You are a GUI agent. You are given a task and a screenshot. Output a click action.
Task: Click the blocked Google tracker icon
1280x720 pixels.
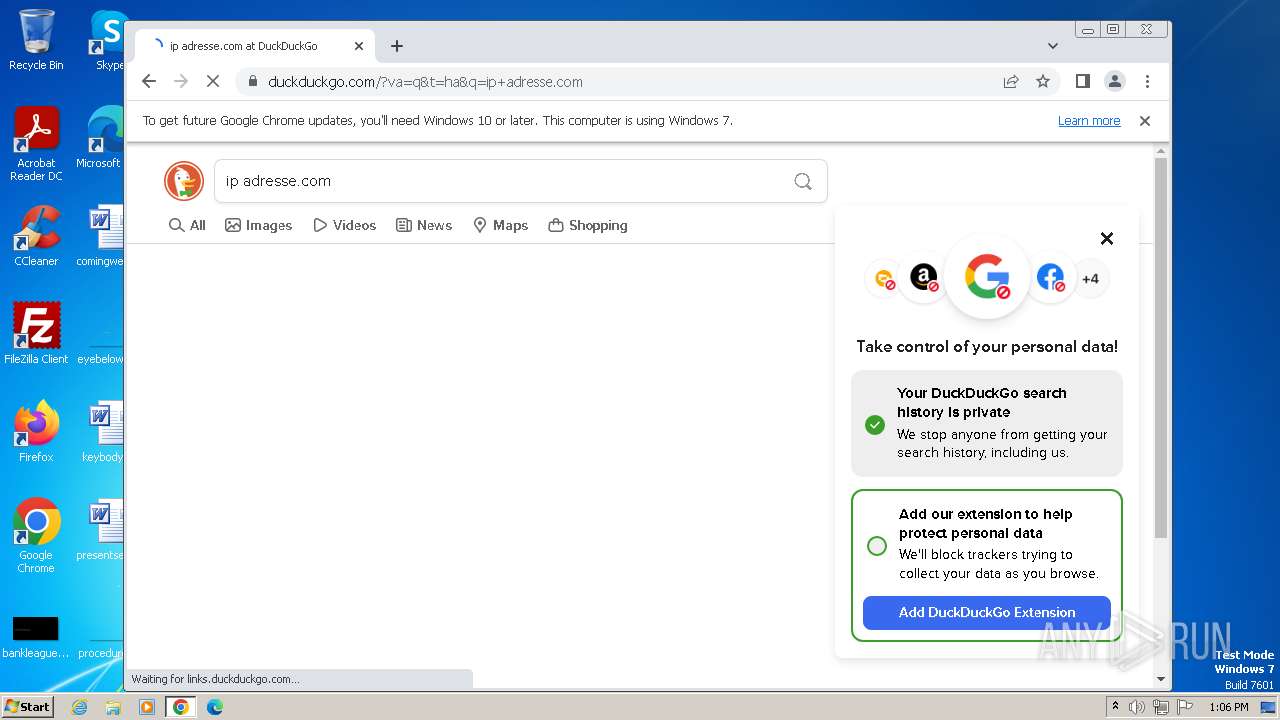point(987,277)
